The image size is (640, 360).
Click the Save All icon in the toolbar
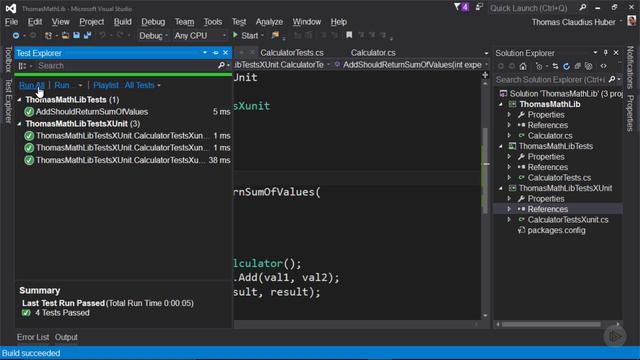click(87, 36)
